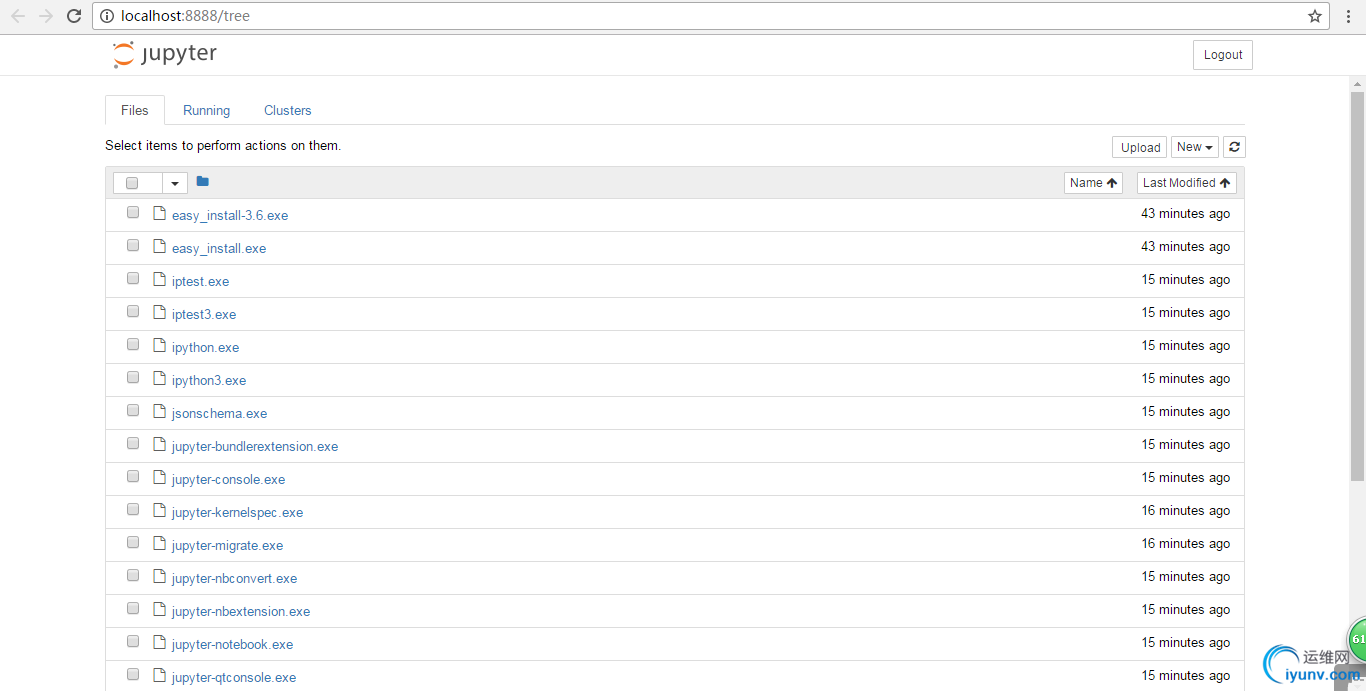
Task: Refresh the notebook file list
Action: point(1235,147)
